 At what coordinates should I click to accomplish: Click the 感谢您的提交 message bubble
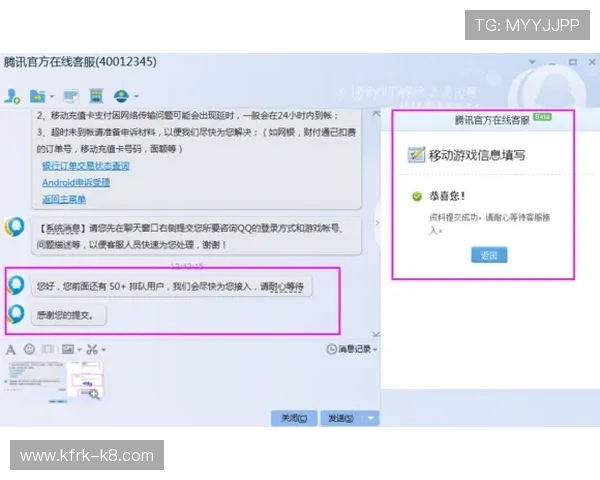pyautogui.click(x=68, y=315)
